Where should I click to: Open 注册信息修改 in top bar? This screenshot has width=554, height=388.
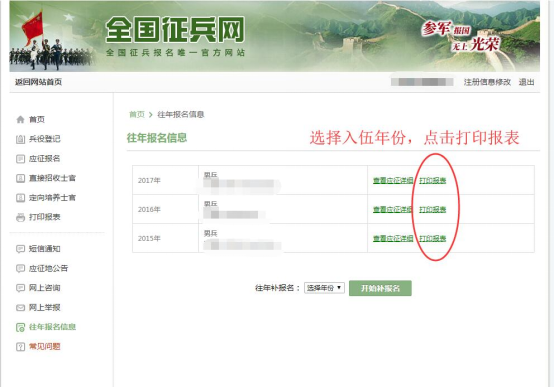tap(487, 82)
